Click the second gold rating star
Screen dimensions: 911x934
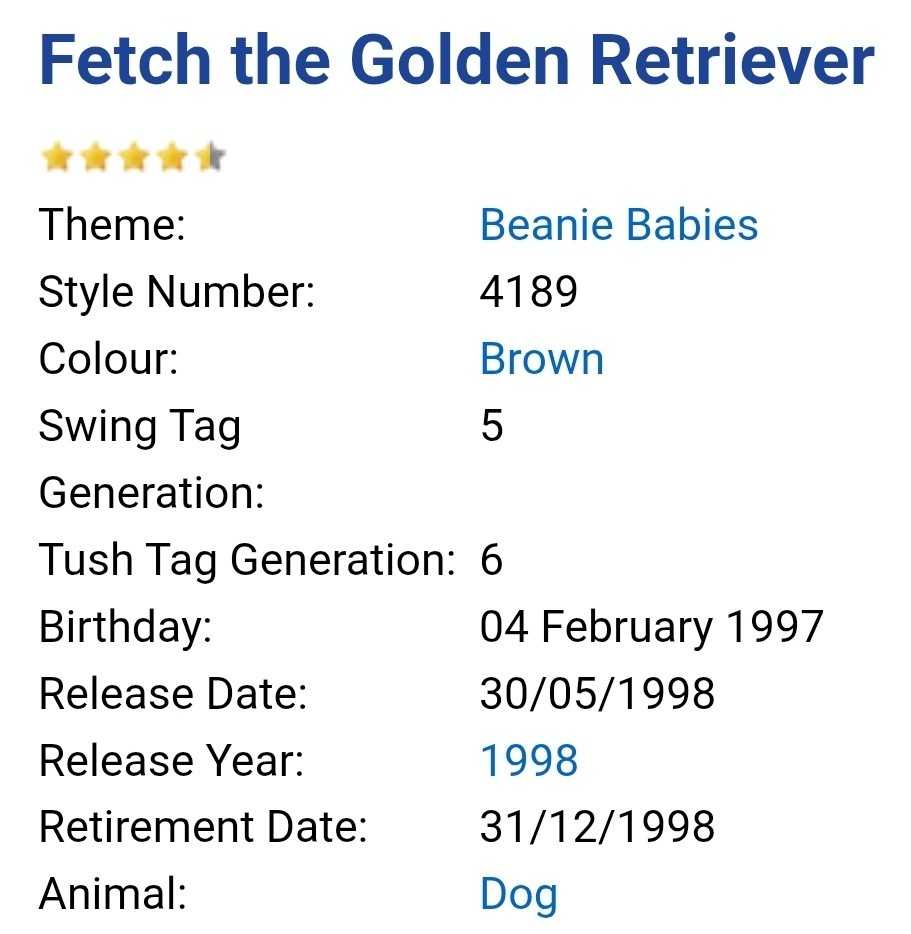coord(95,158)
